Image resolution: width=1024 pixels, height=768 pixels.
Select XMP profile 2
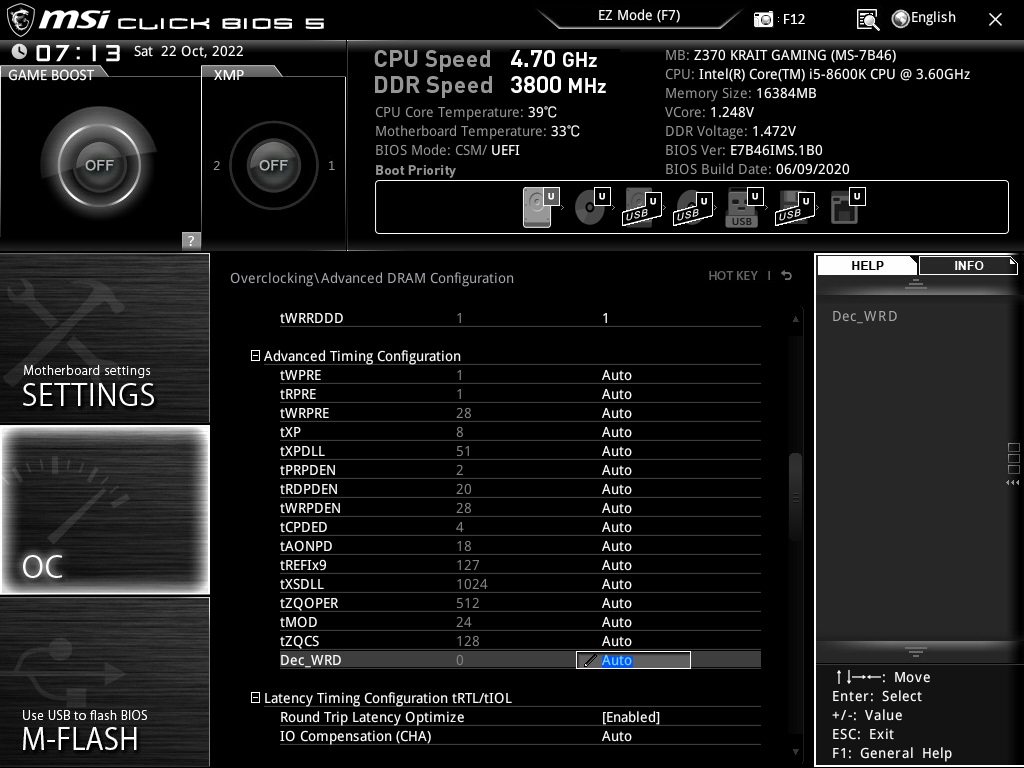(x=217, y=165)
